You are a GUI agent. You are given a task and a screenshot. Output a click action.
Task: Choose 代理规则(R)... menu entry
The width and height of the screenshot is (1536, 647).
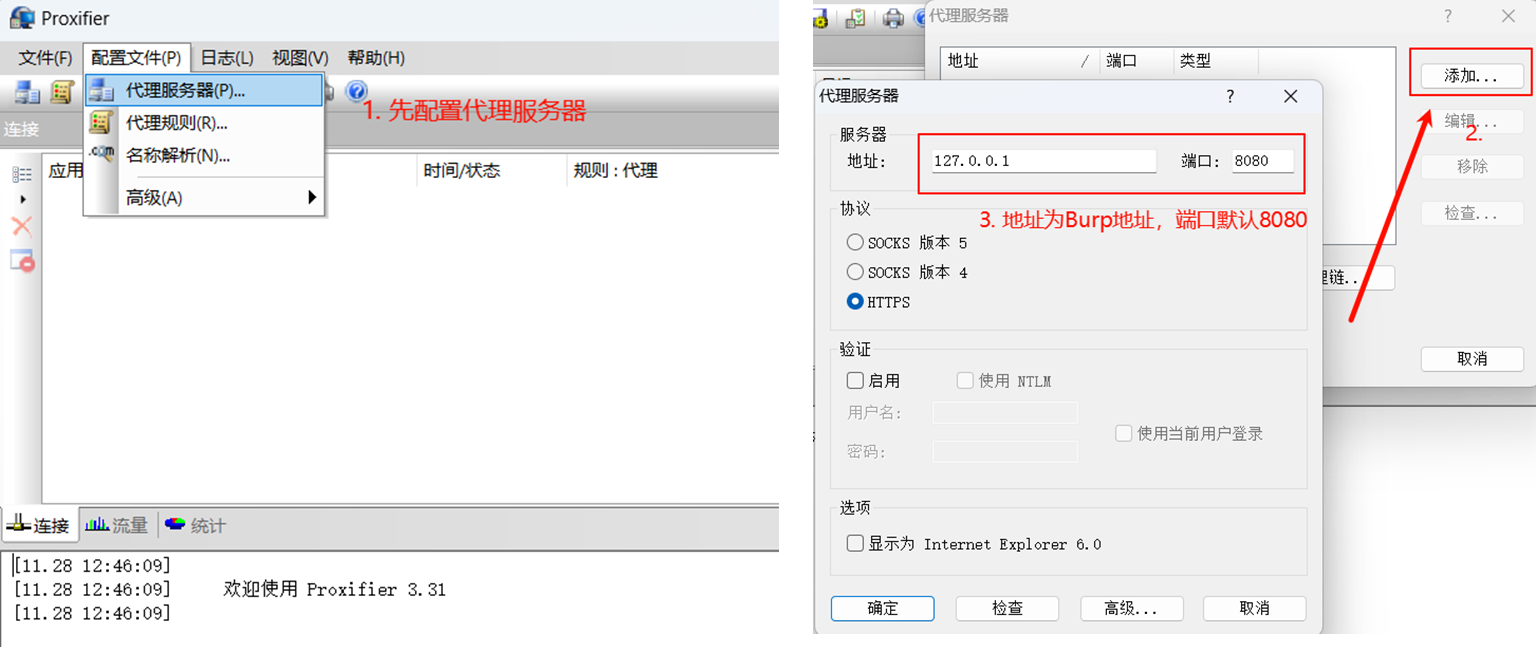pyautogui.click(x=205, y=123)
